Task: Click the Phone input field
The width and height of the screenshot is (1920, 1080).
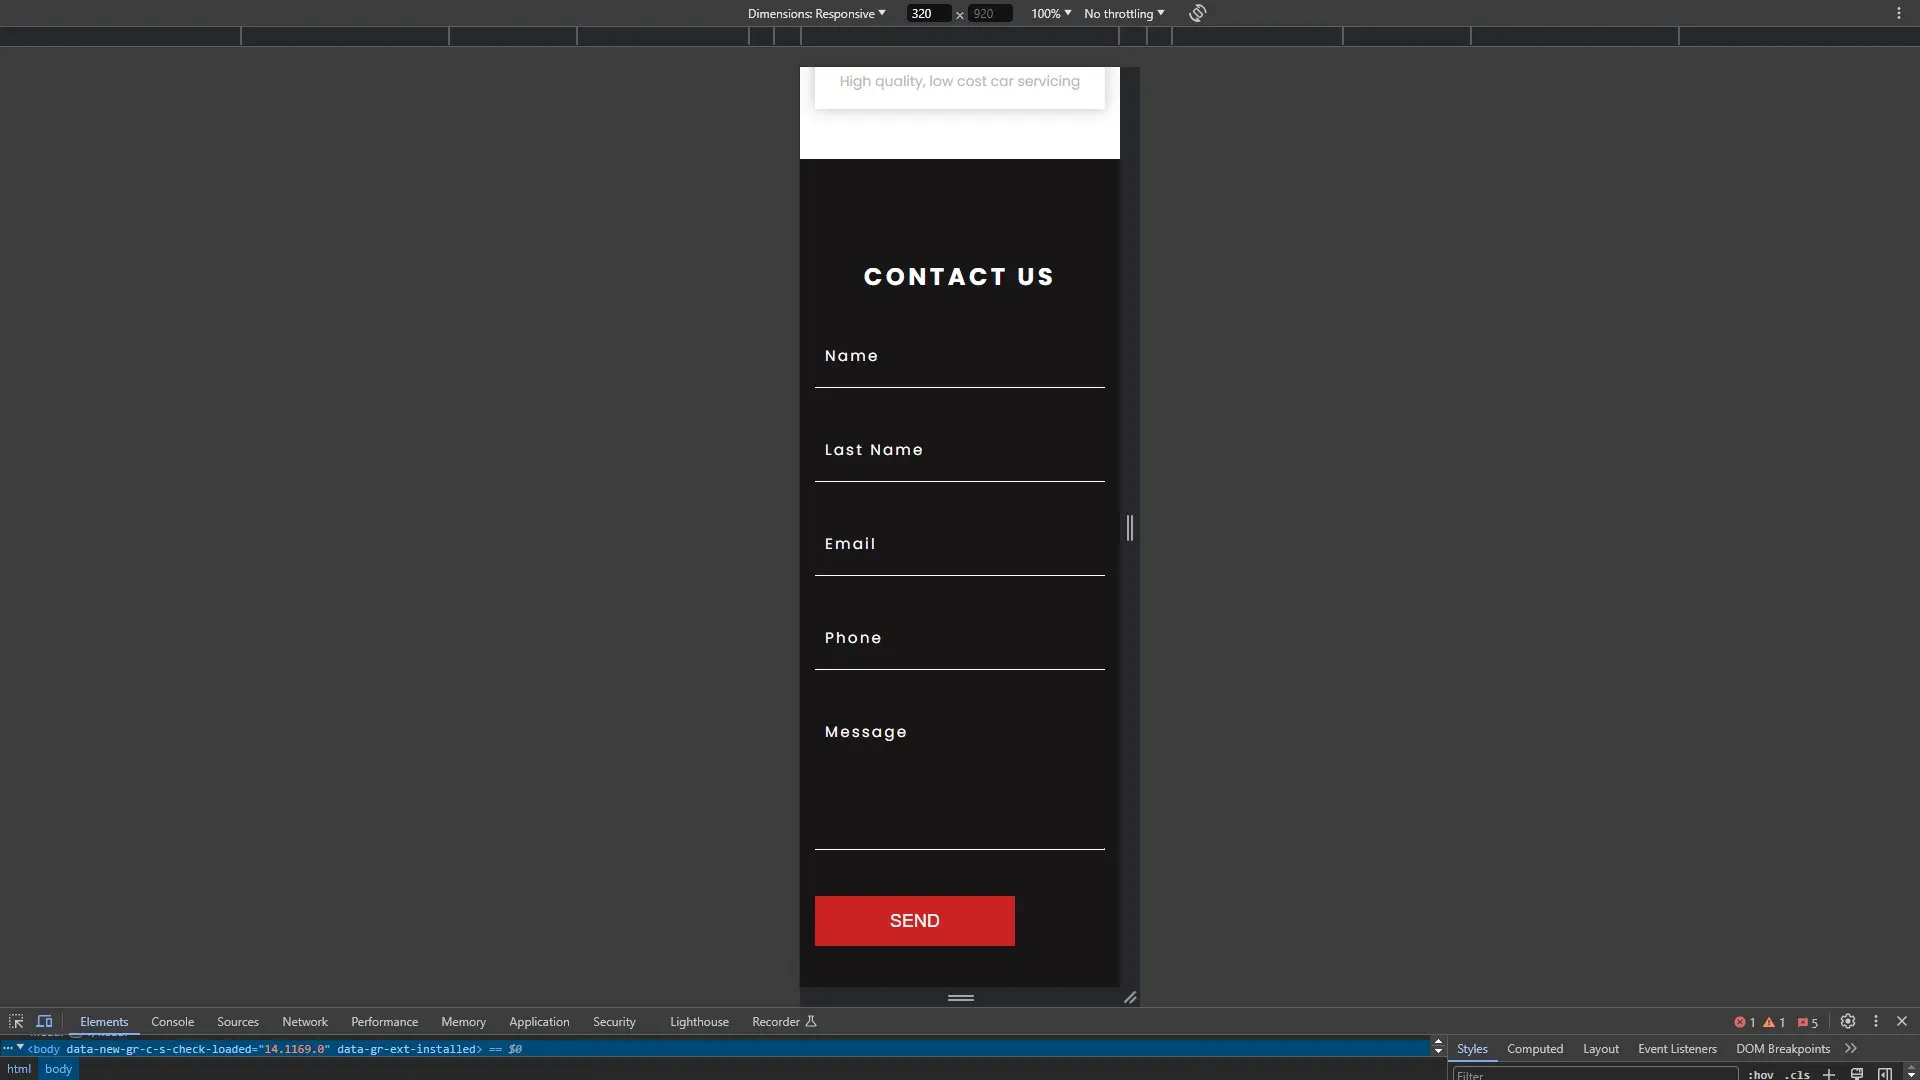Action: tap(959, 638)
